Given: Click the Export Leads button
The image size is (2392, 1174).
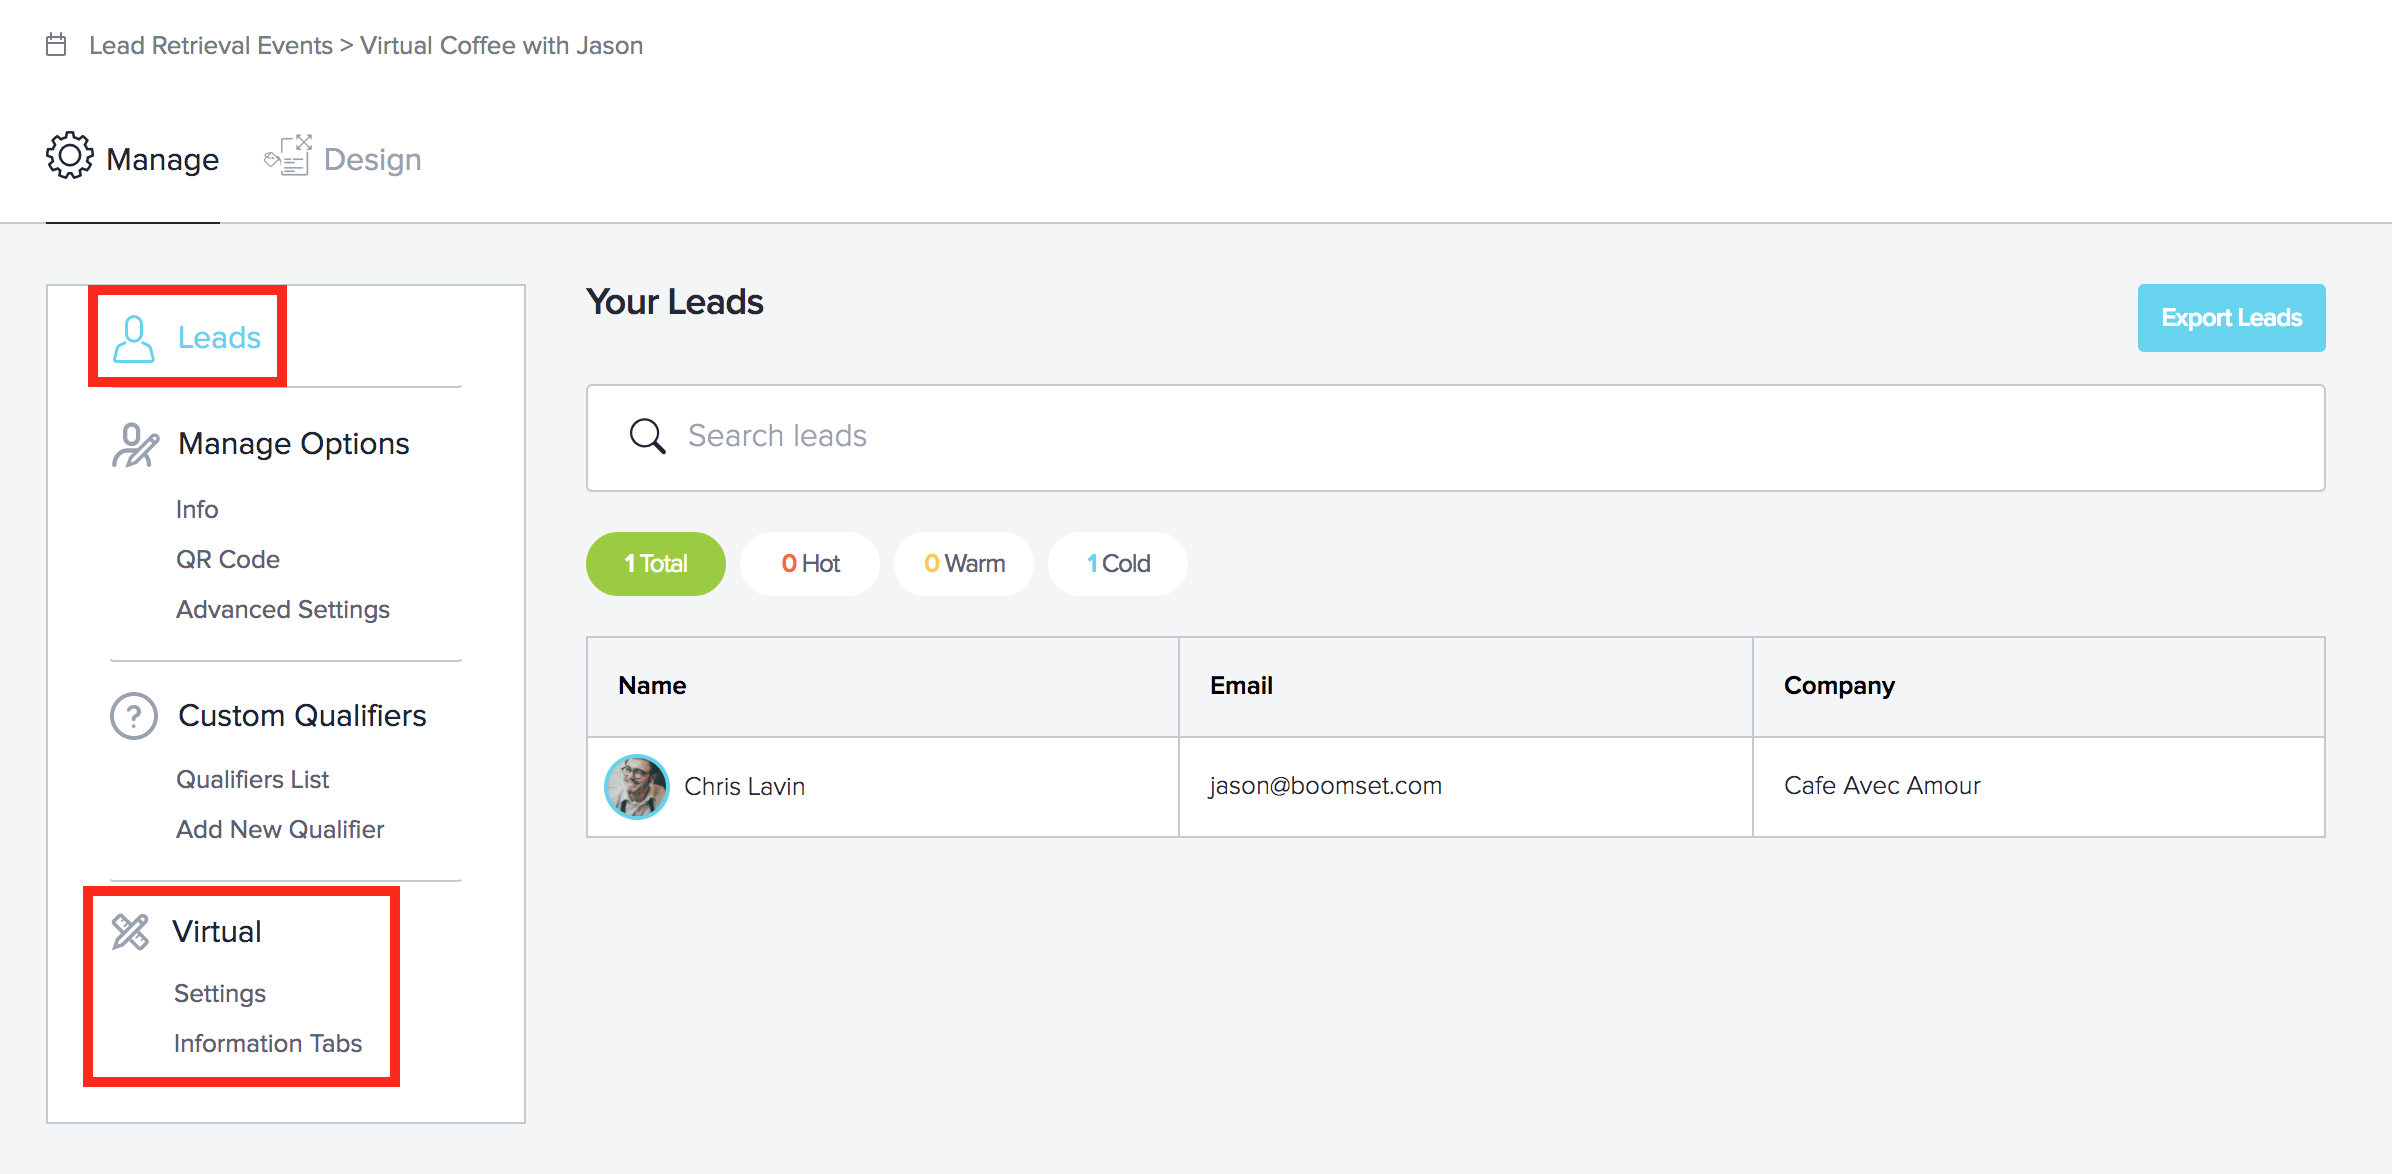Looking at the screenshot, I should coord(2231,318).
